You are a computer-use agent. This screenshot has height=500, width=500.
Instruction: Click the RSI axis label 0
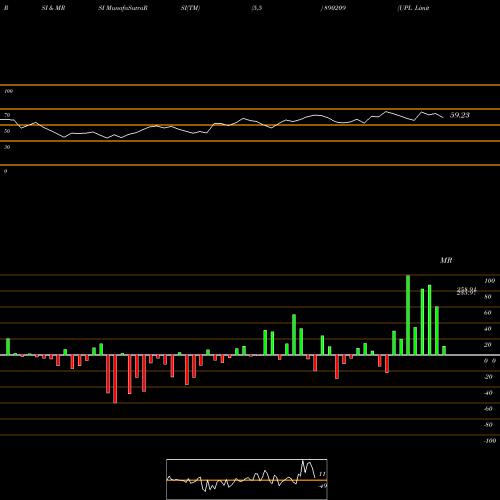tap(5, 171)
